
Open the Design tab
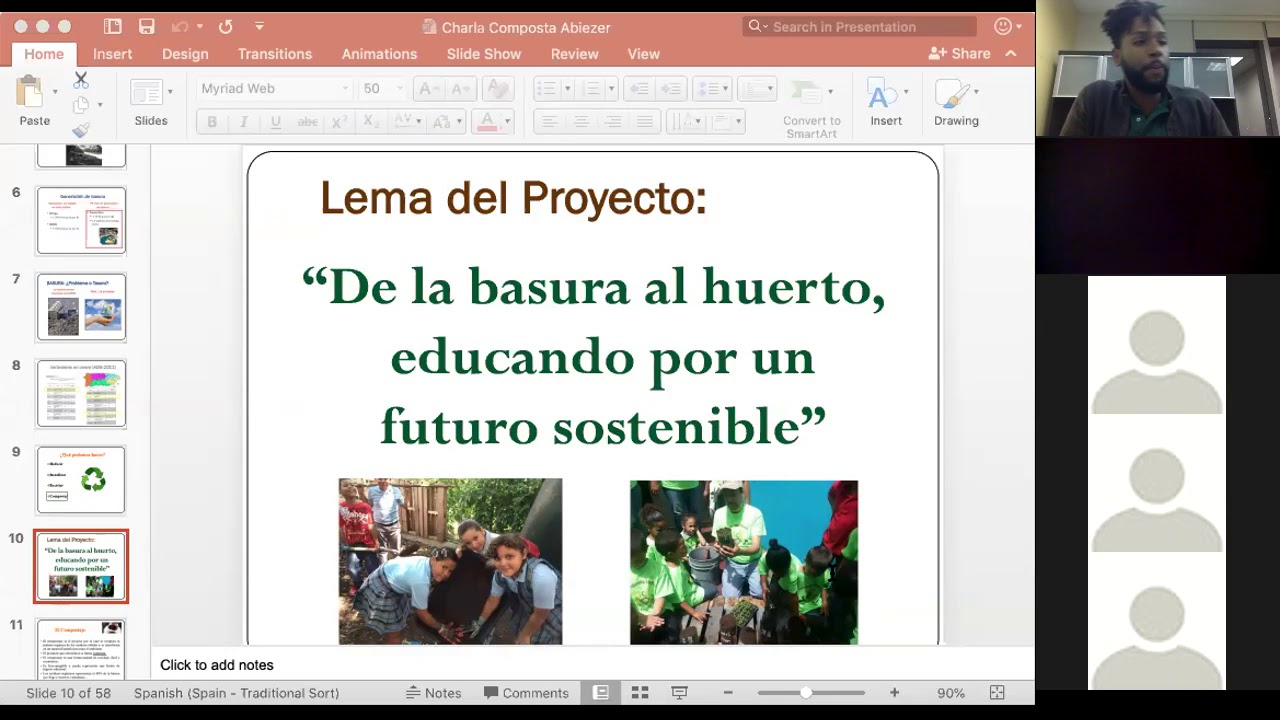tap(185, 54)
